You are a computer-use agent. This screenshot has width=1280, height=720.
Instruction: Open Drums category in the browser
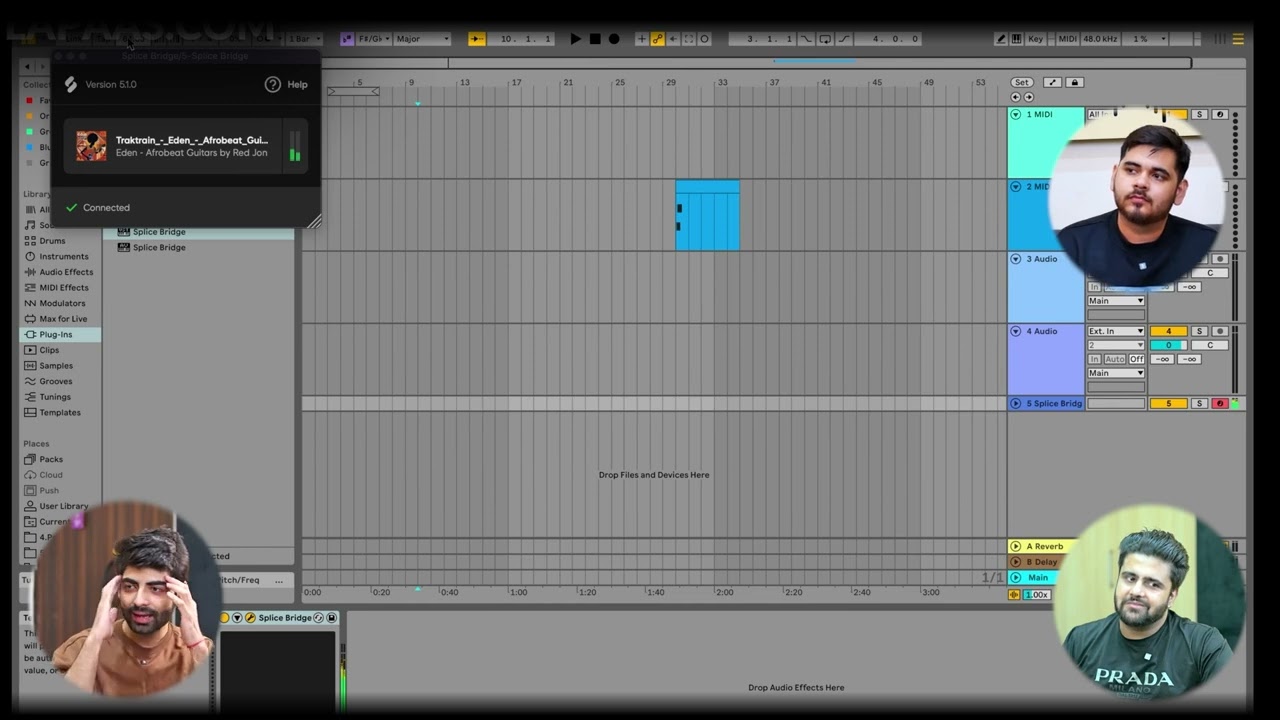point(52,241)
